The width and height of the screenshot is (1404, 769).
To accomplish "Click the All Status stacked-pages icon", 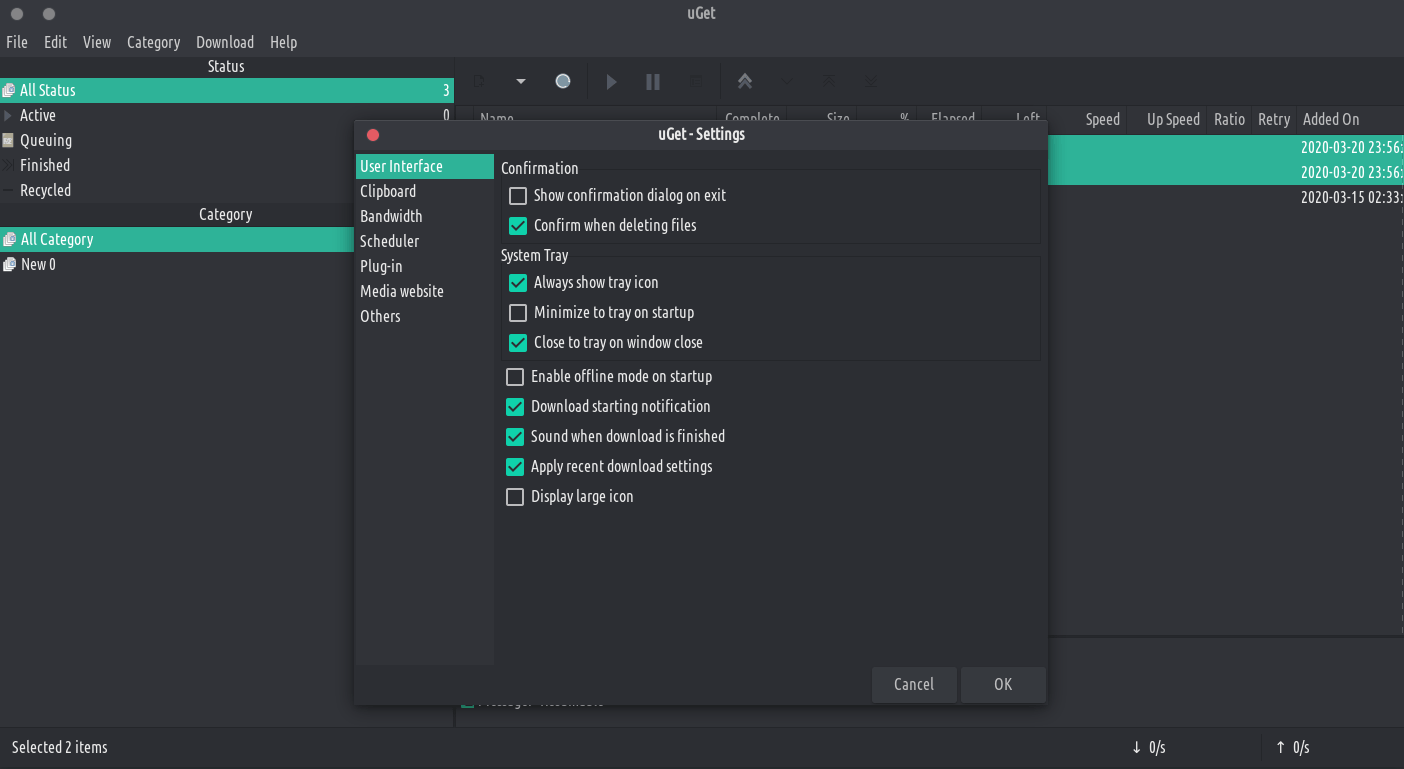I will tap(9, 90).
